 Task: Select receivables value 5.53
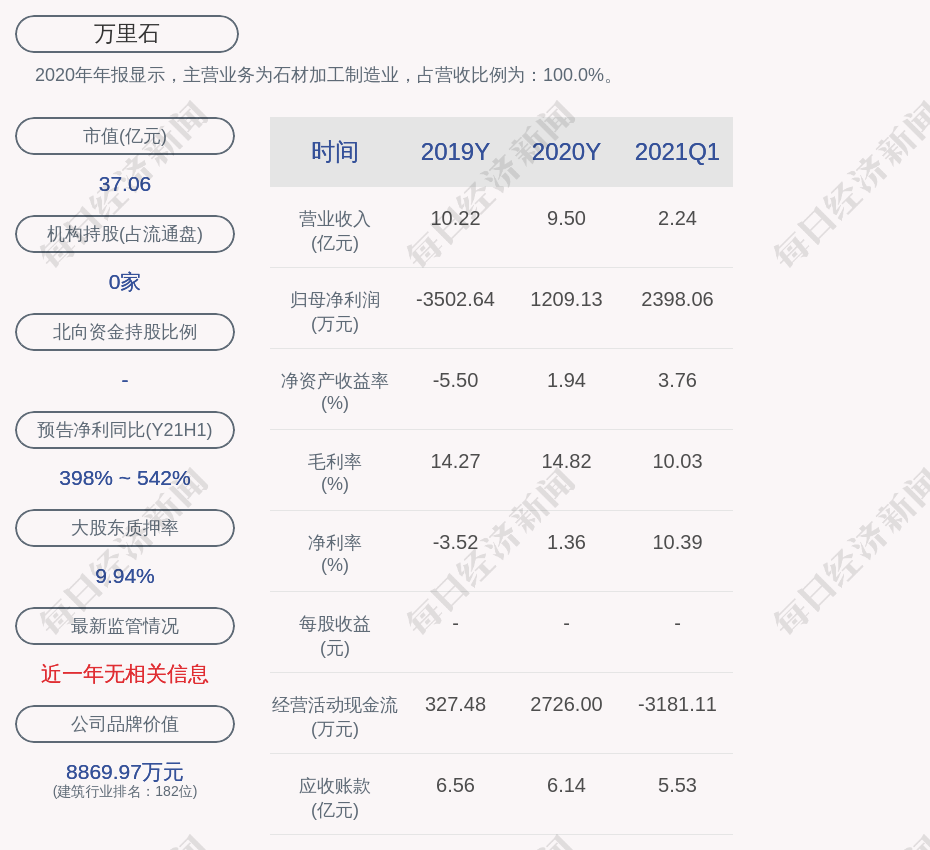(x=677, y=785)
